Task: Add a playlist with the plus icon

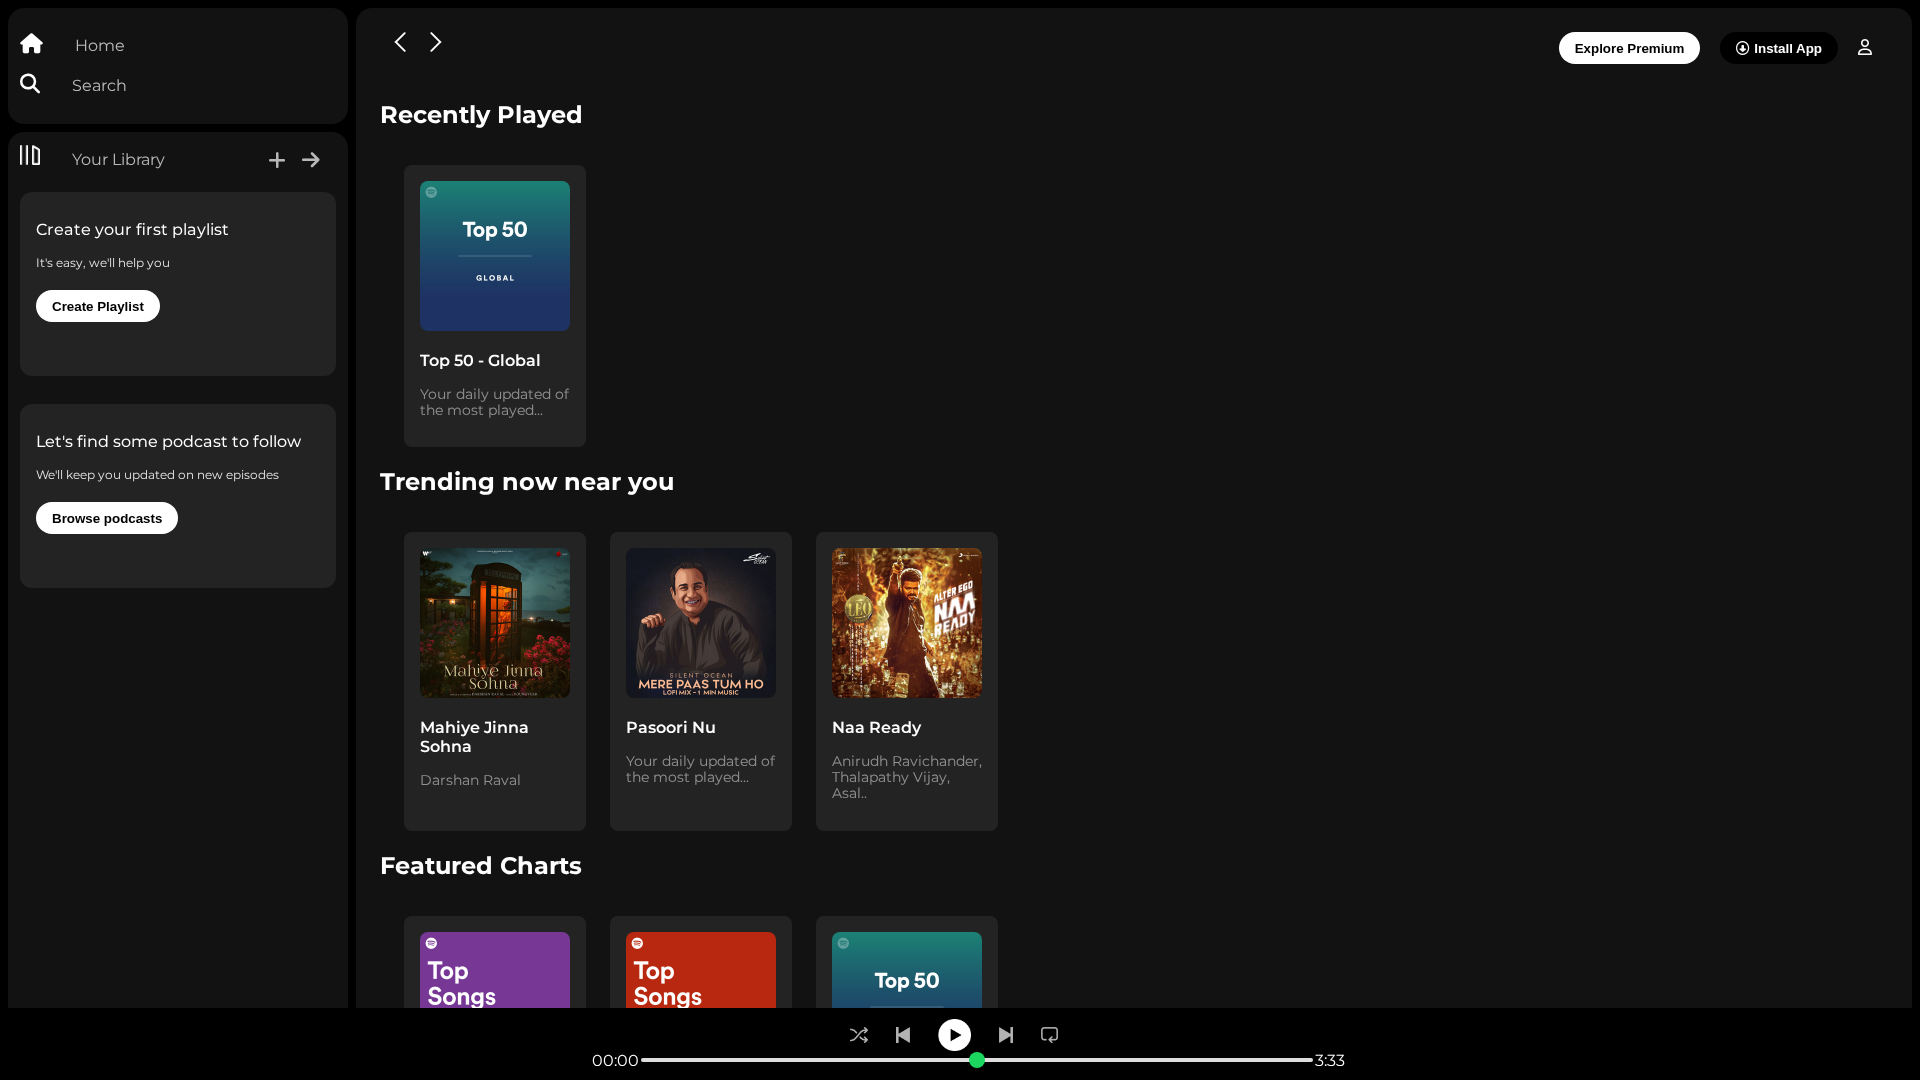Action: [x=277, y=160]
